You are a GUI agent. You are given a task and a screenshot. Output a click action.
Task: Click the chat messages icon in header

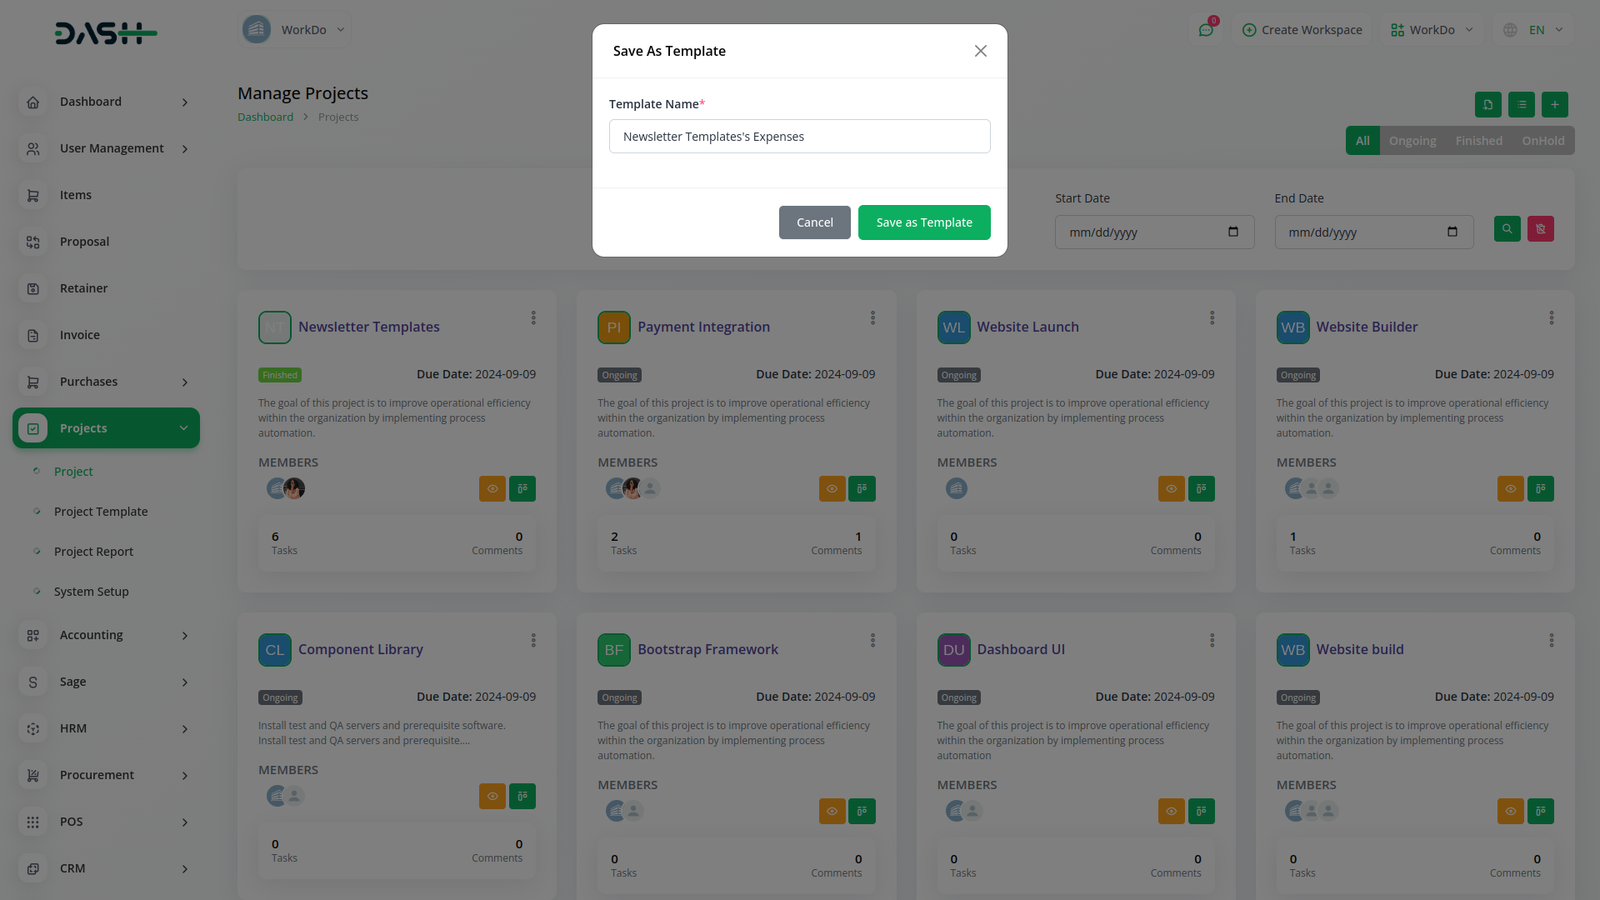click(x=1206, y=30)
